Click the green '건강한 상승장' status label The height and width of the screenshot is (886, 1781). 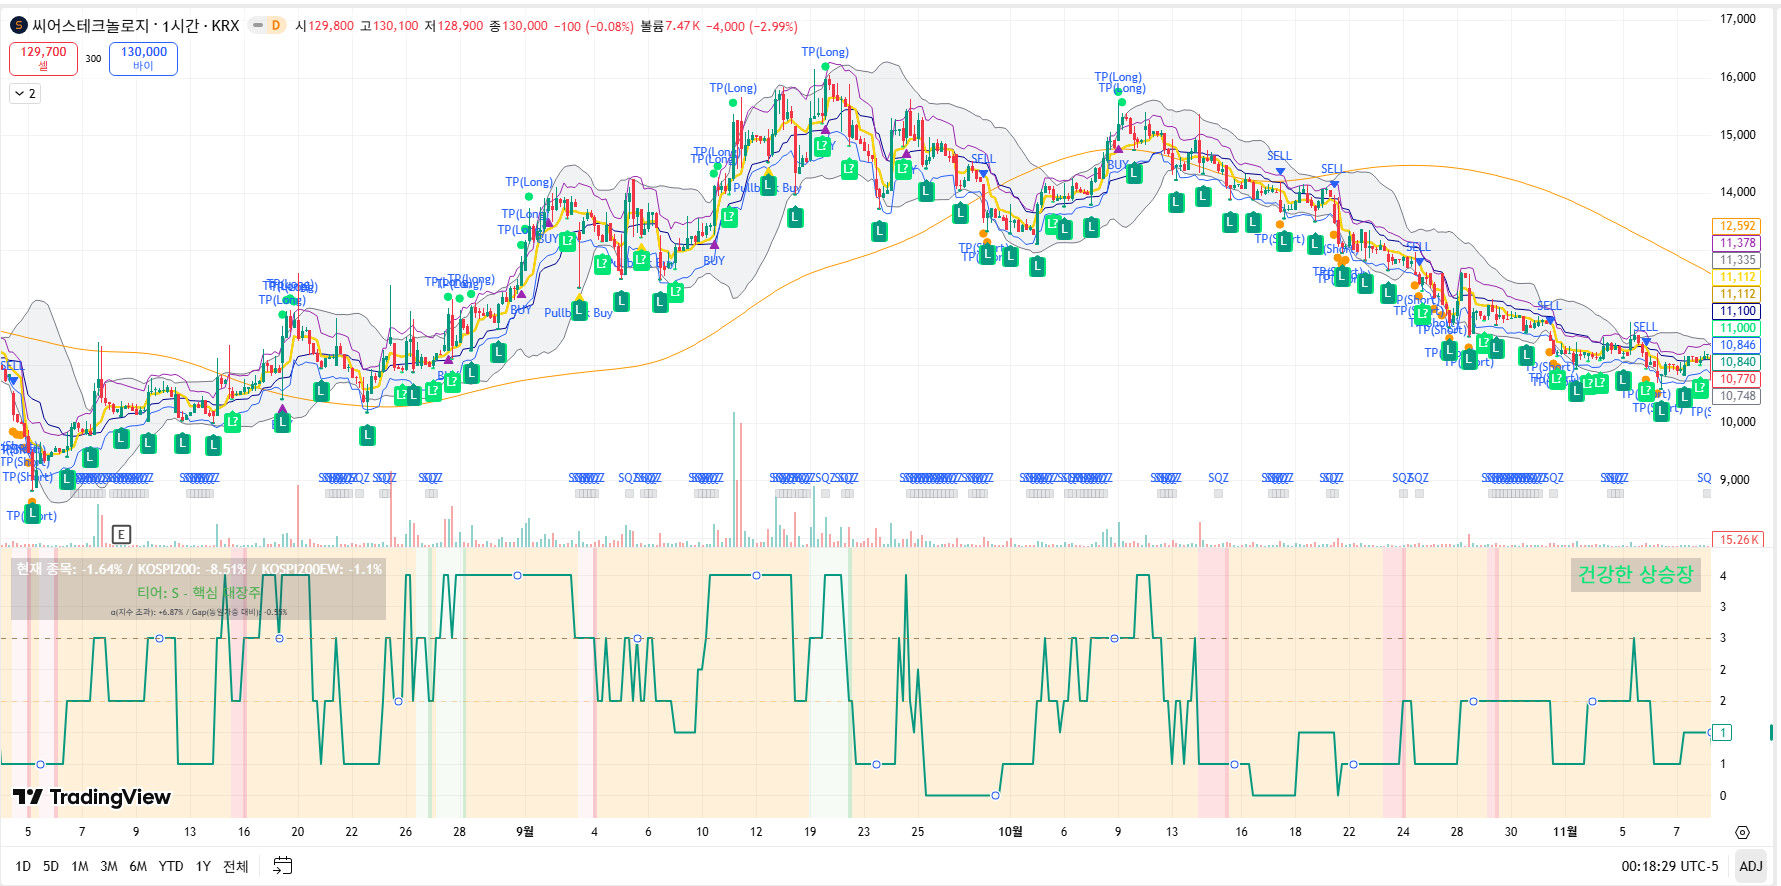(1635, 574)
